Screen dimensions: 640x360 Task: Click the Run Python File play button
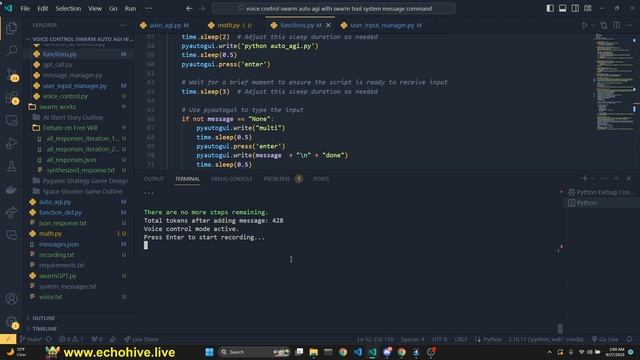point(585,25)
